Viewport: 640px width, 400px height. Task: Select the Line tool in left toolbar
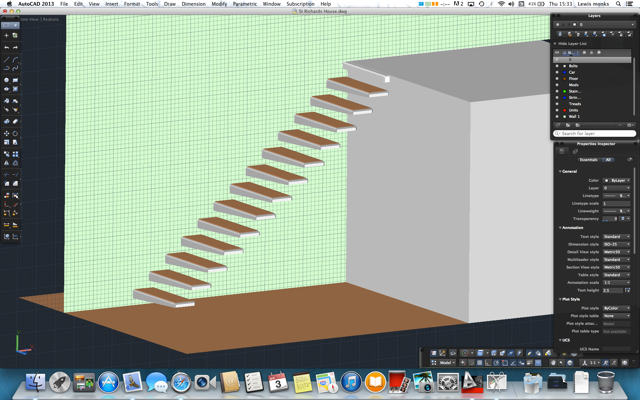6,59
